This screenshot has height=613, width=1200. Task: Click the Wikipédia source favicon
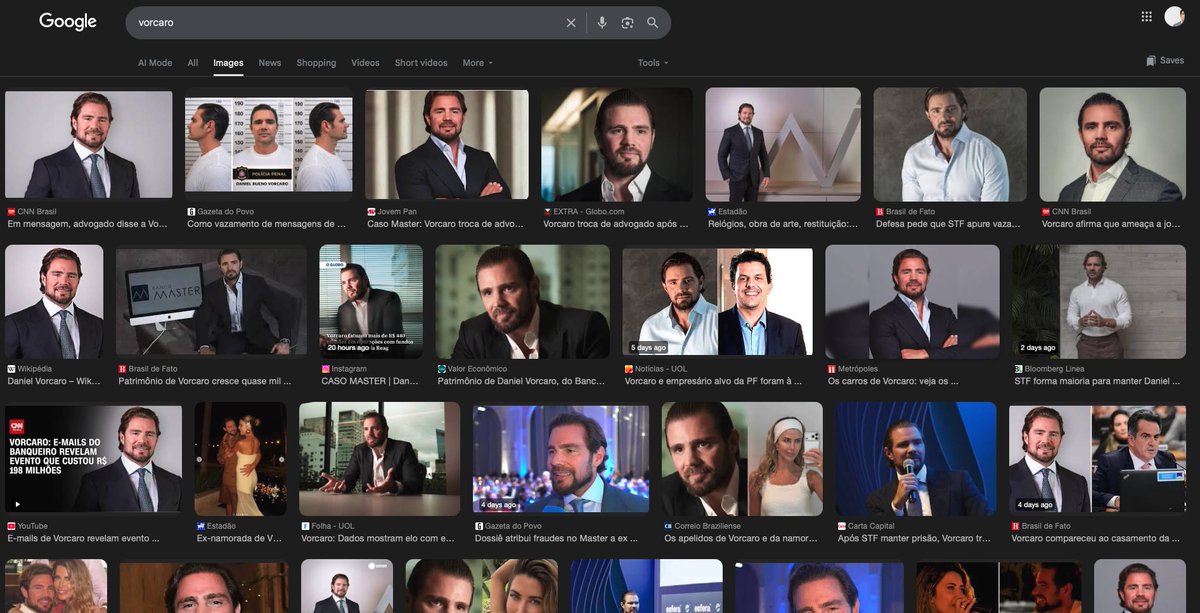[11, 369]
